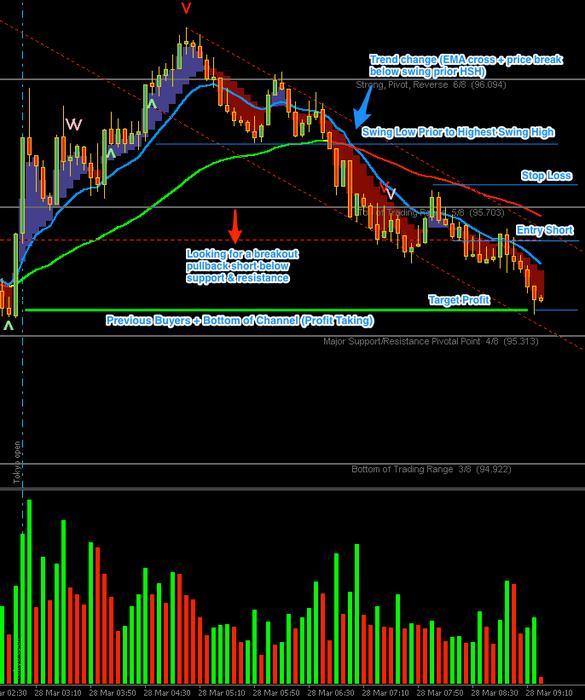Click the 'Stop Loss' label
The image size is (585, 700).
coord(546,175)
